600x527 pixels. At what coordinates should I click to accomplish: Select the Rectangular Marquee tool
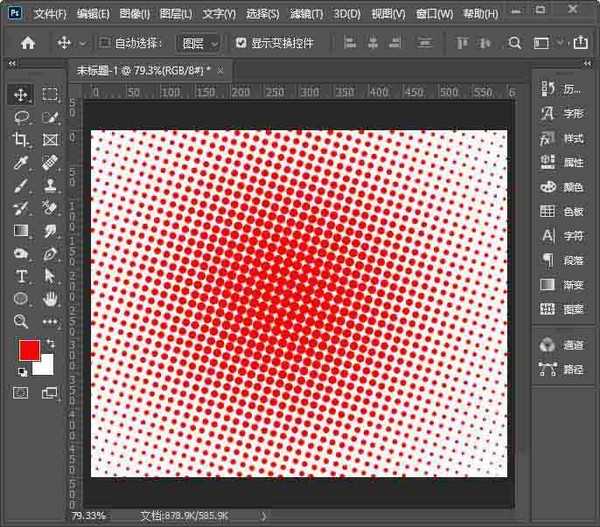50,94
